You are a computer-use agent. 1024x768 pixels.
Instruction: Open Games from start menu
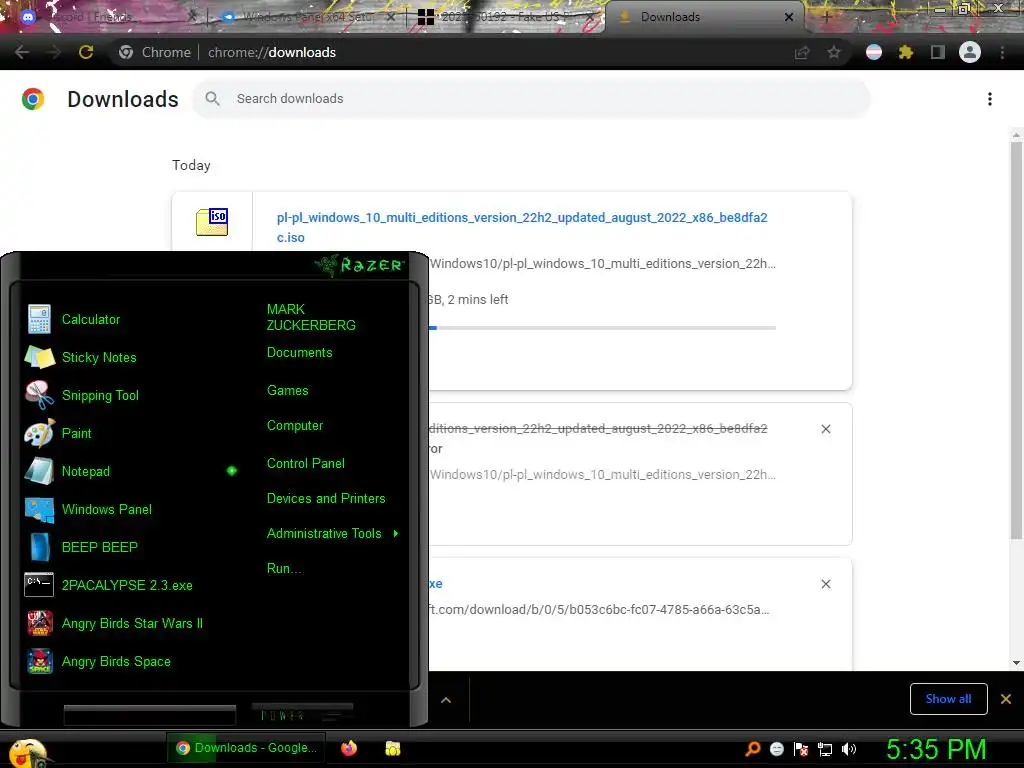pos(287,391)
